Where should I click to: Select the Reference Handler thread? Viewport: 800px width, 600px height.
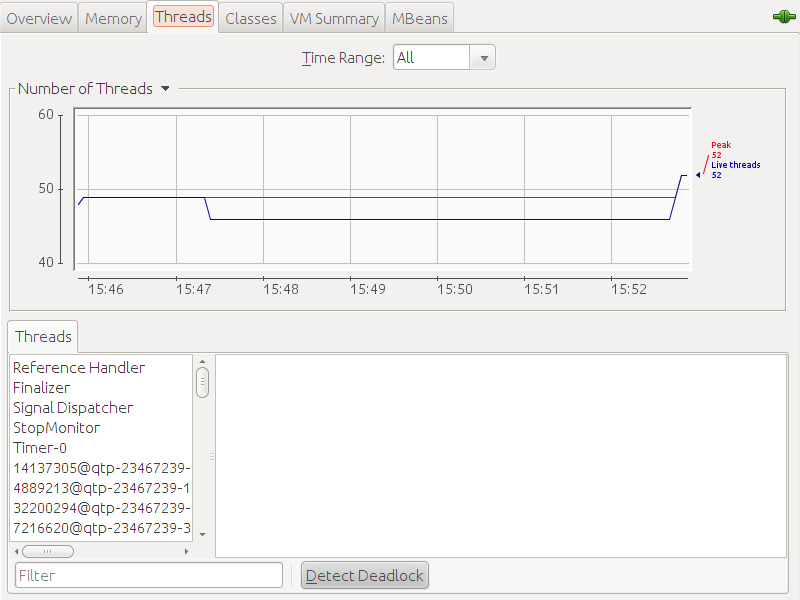pyautogui.click(x=79, y=368)
